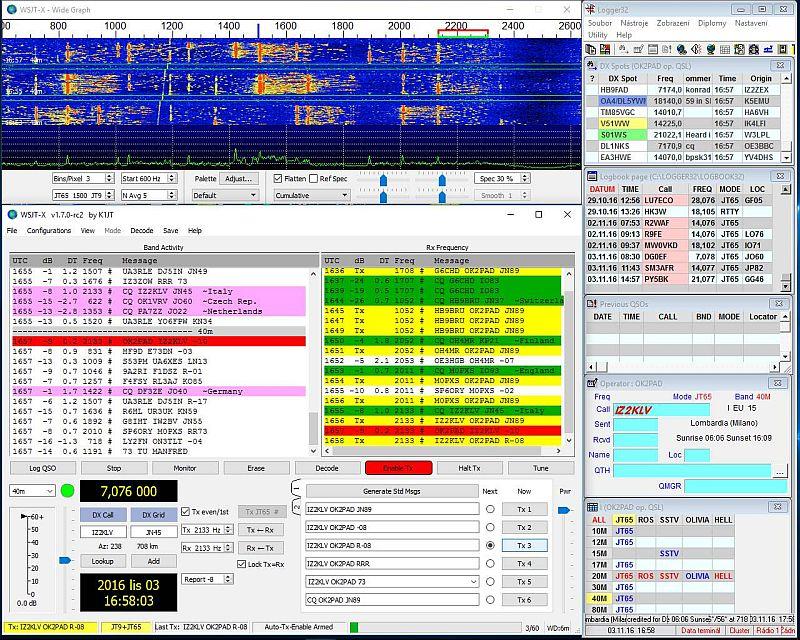Click the table grid icon in Logger32 toolbar
Viewport: 800px width, 640px height.
tap(725, 50)
